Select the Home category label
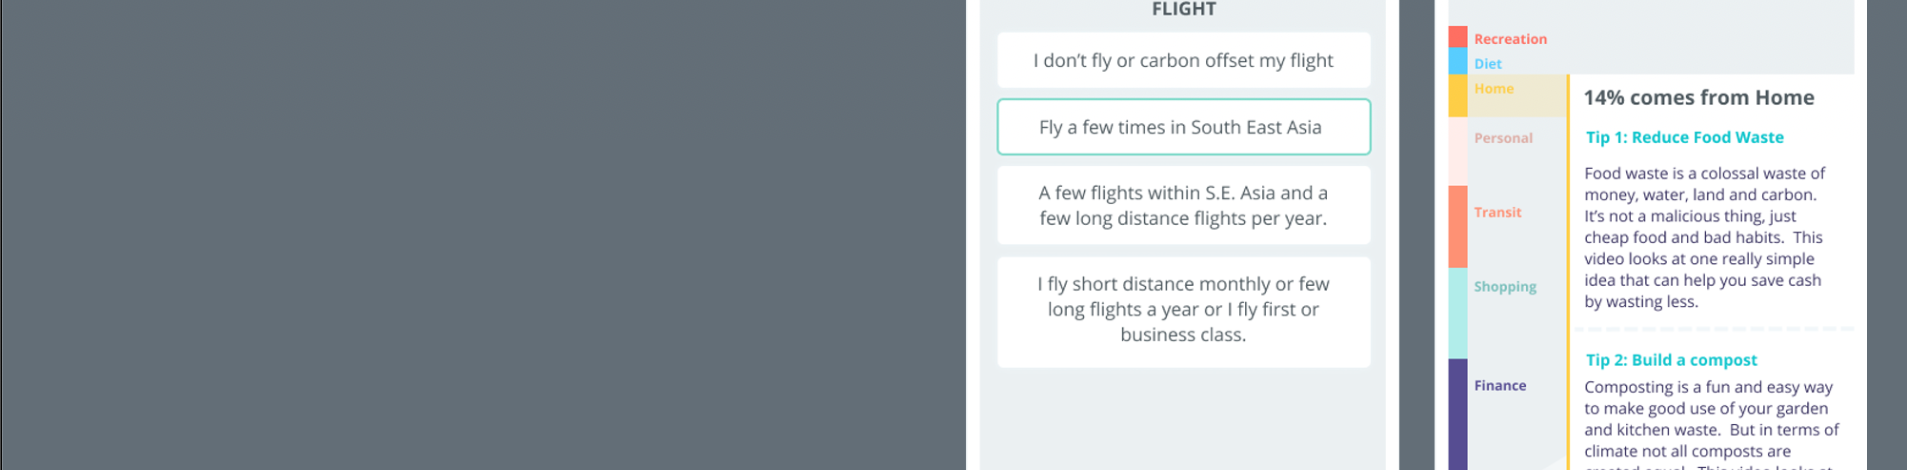This screenshot has width=1907, height=470. tap(1494, 89)
